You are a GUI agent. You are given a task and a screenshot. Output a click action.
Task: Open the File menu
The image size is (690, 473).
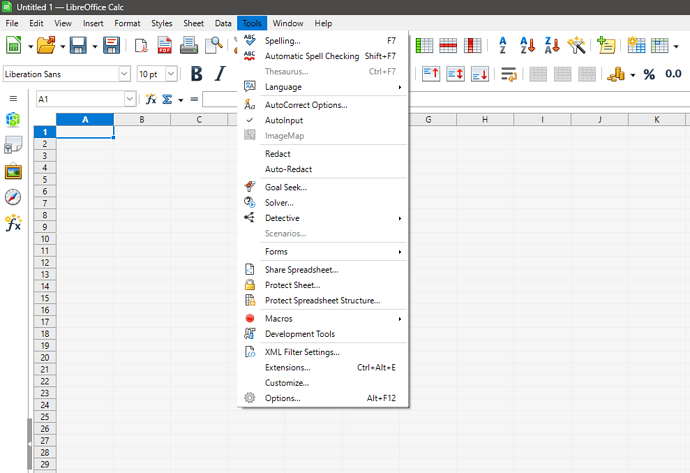pos(12,23)
